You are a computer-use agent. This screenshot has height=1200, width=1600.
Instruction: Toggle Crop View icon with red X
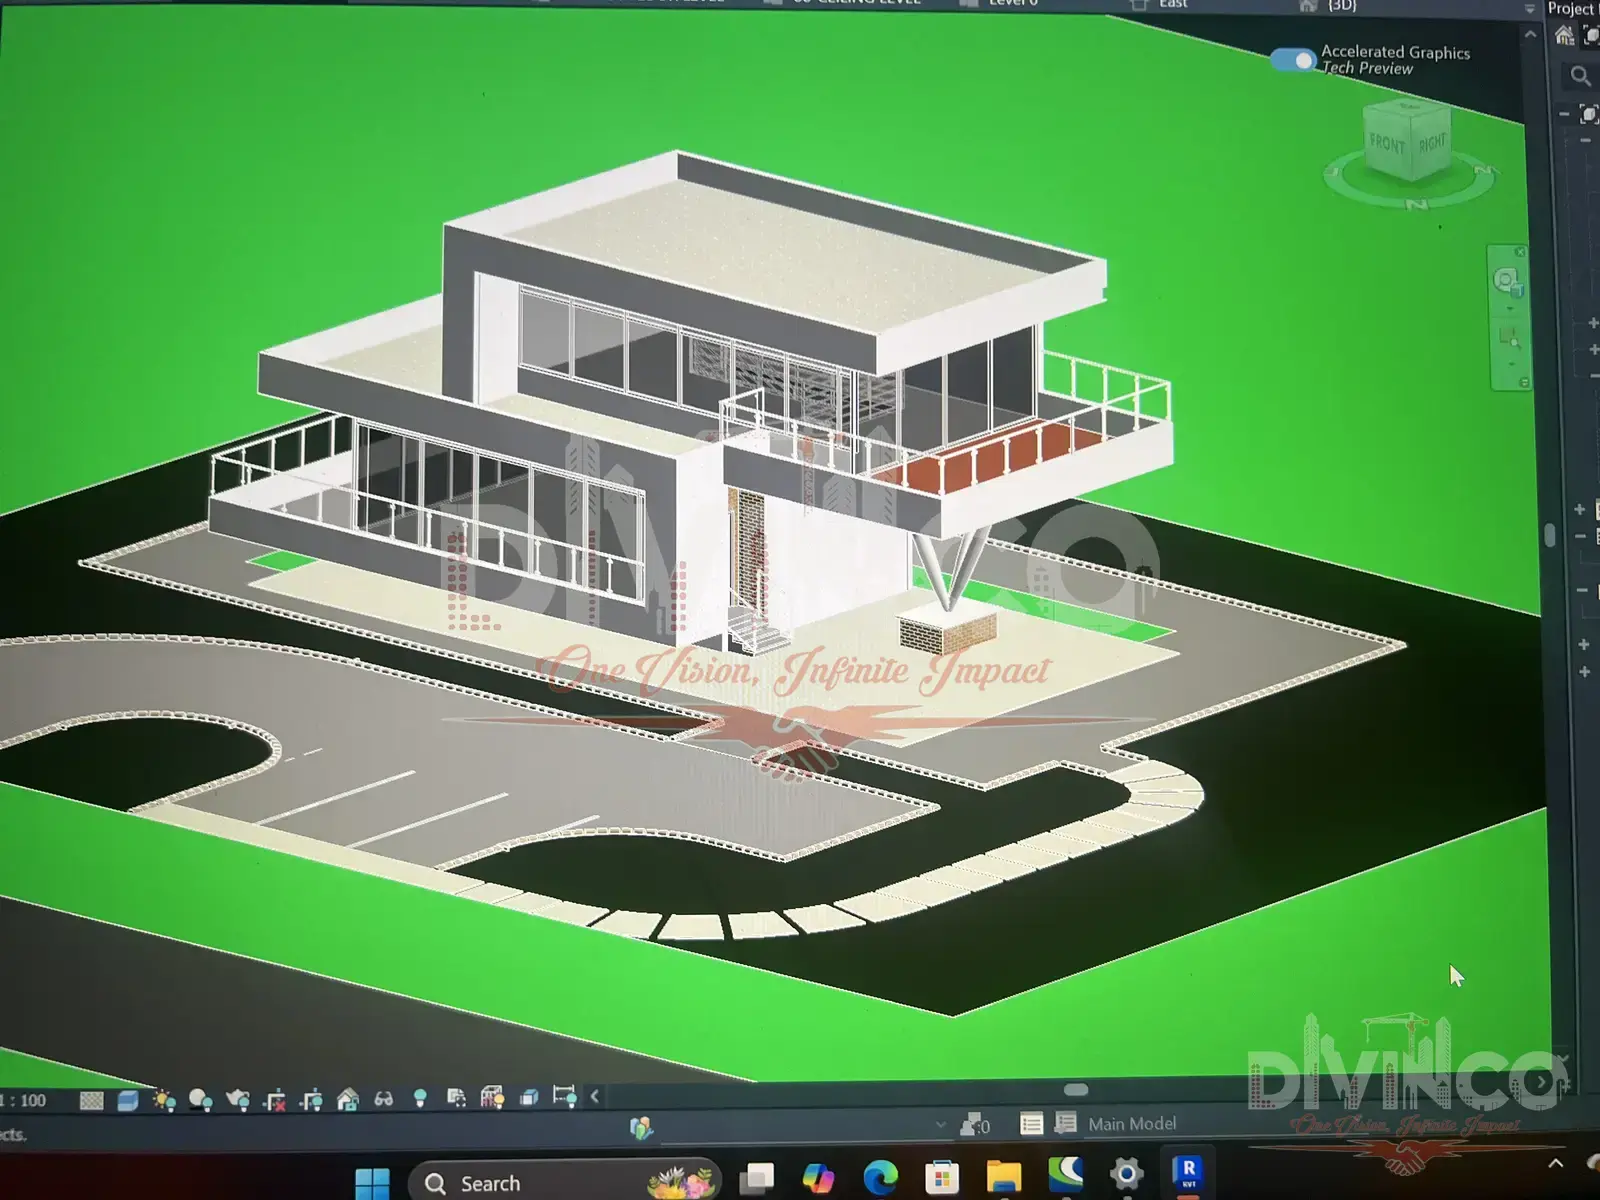[x=275, y=1100]
